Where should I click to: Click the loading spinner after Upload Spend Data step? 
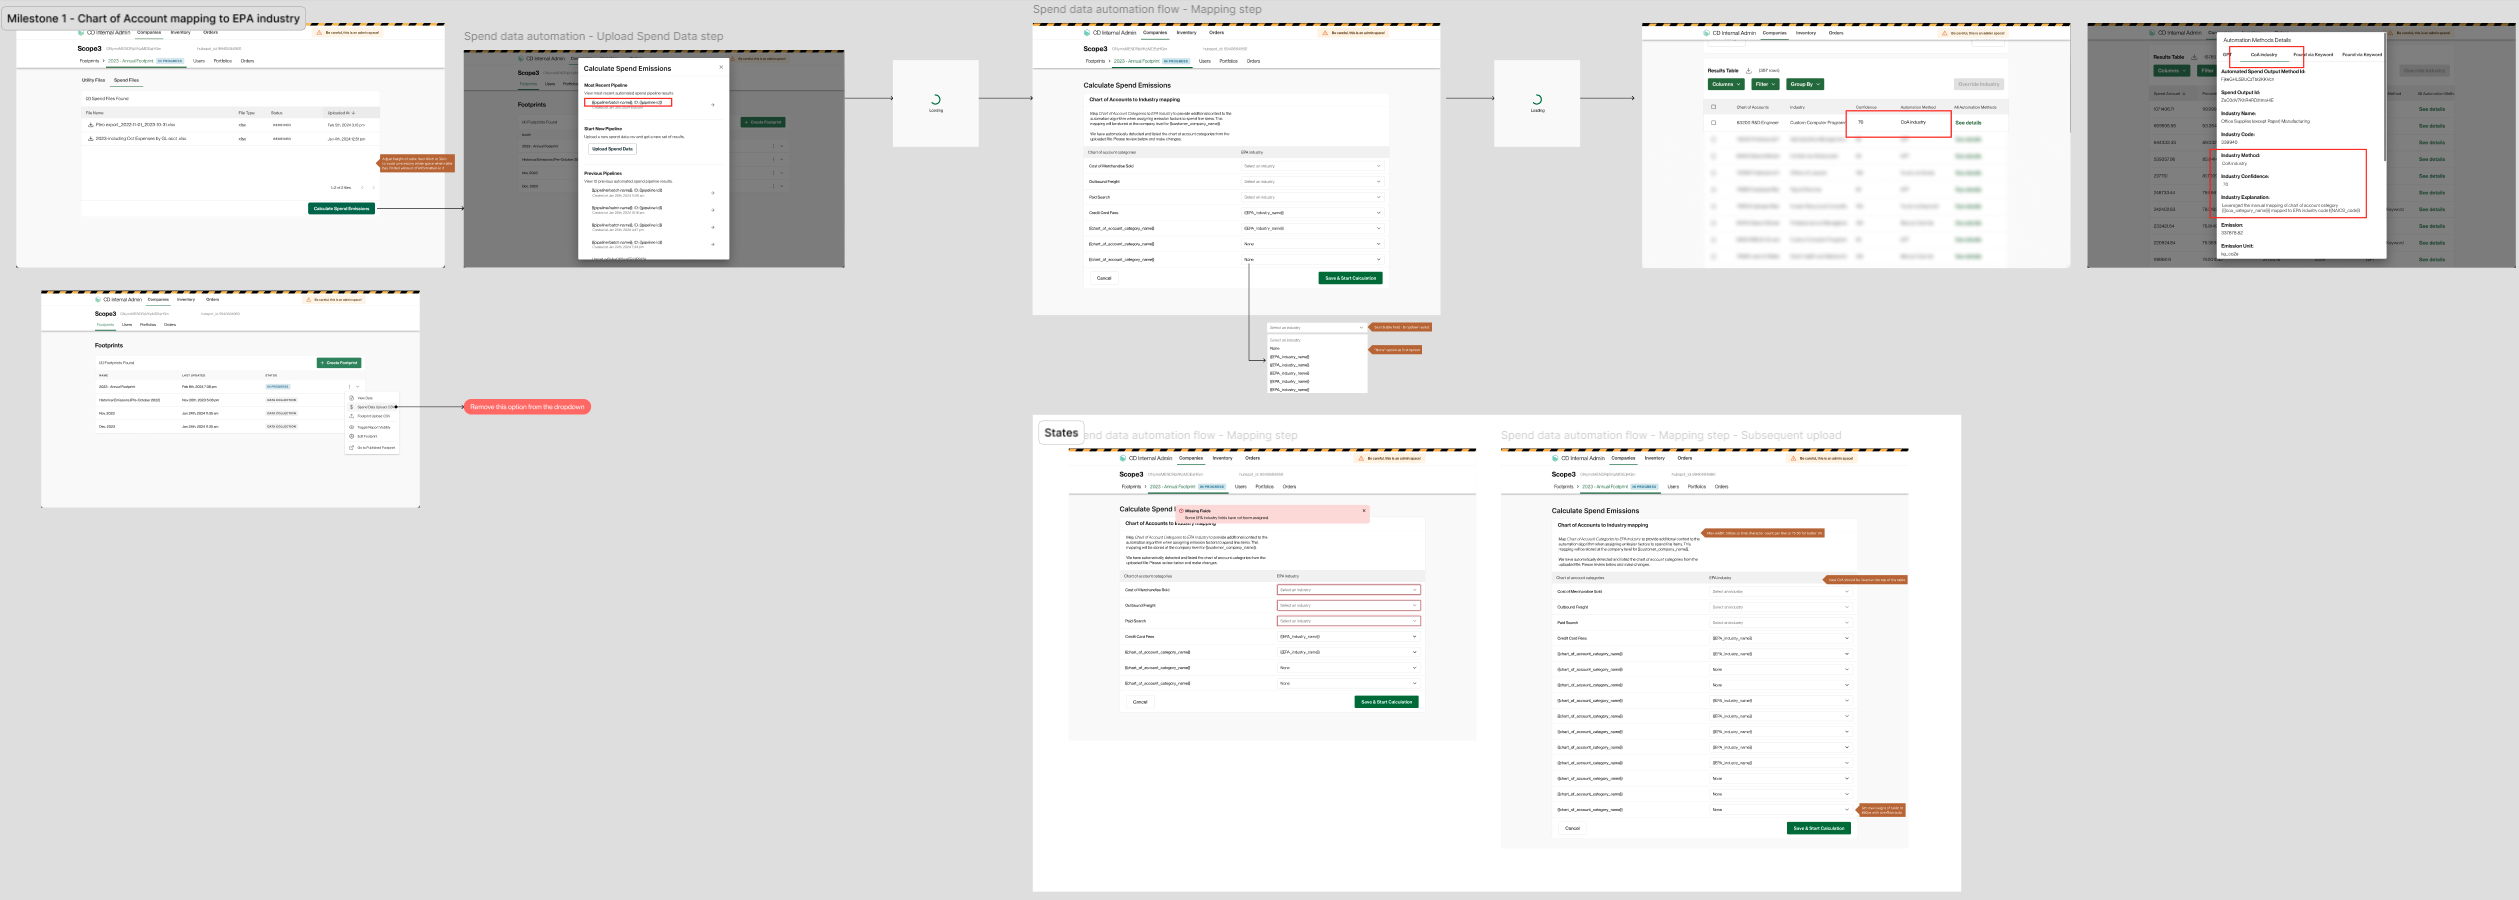pos(935,100)
